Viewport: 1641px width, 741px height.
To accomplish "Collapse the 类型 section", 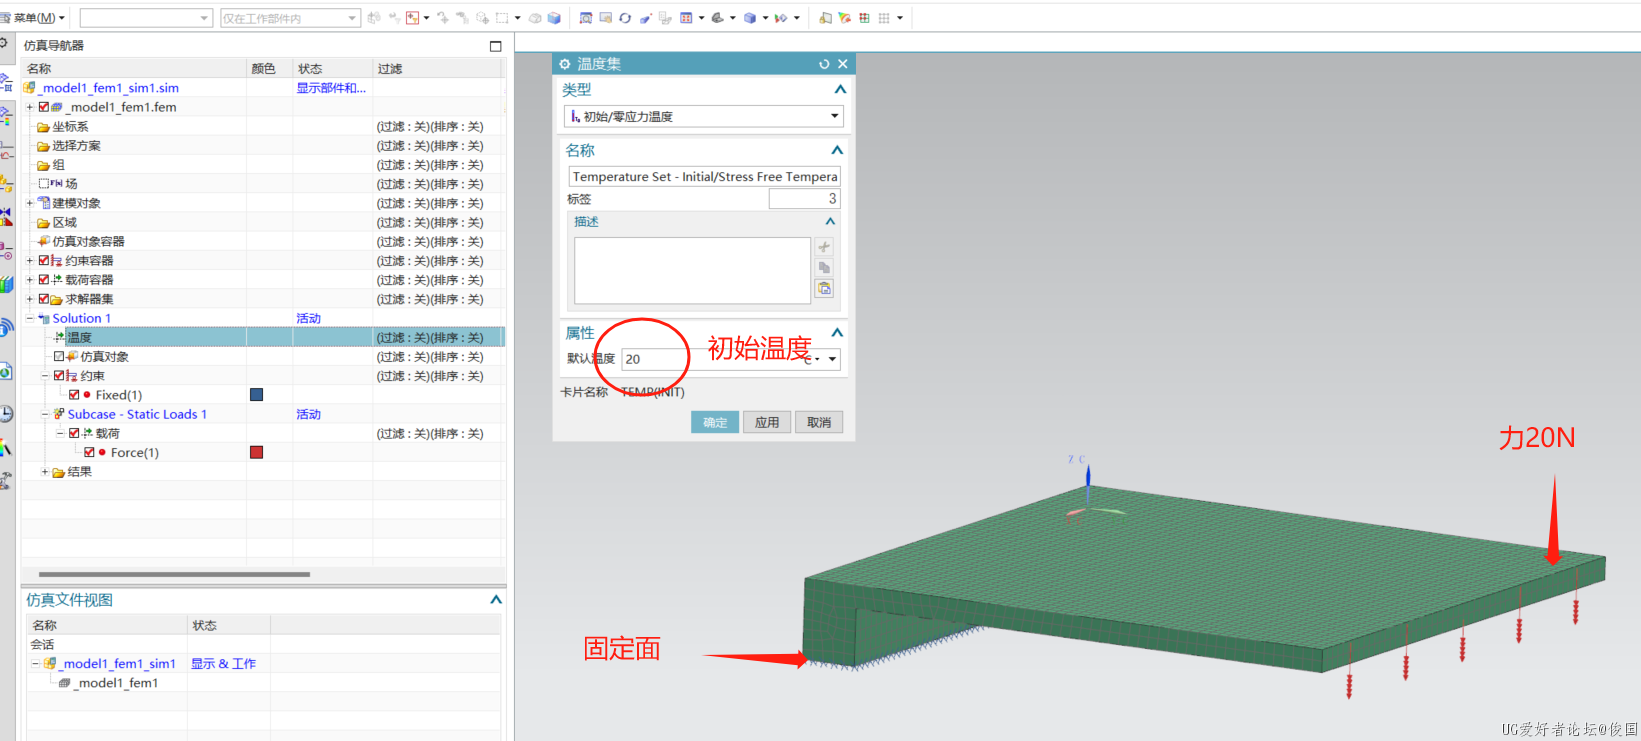I will [x=840, y=89].
